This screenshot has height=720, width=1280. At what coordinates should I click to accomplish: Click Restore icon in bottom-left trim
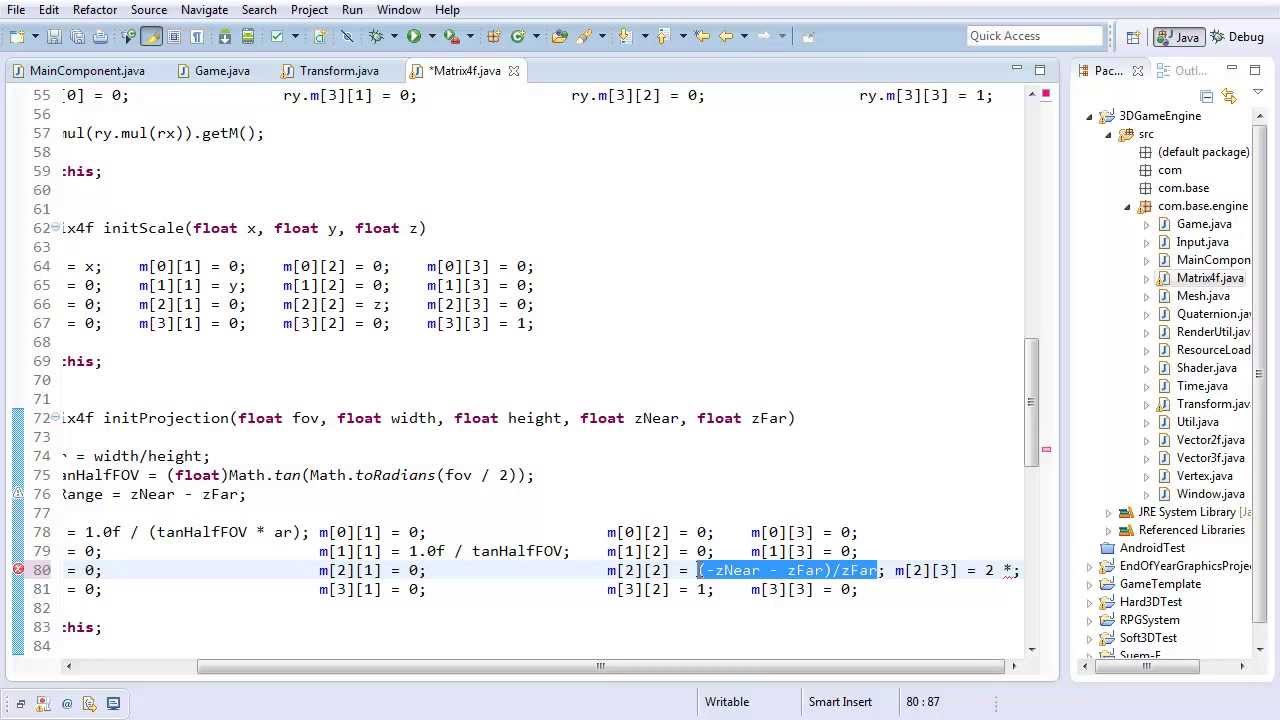[x=20, y=704]
